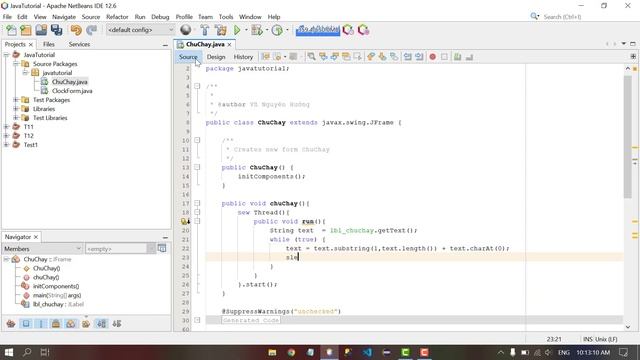
Task: Toggle Fully Qualified Names in Navigator
Action: pos(86,324)
